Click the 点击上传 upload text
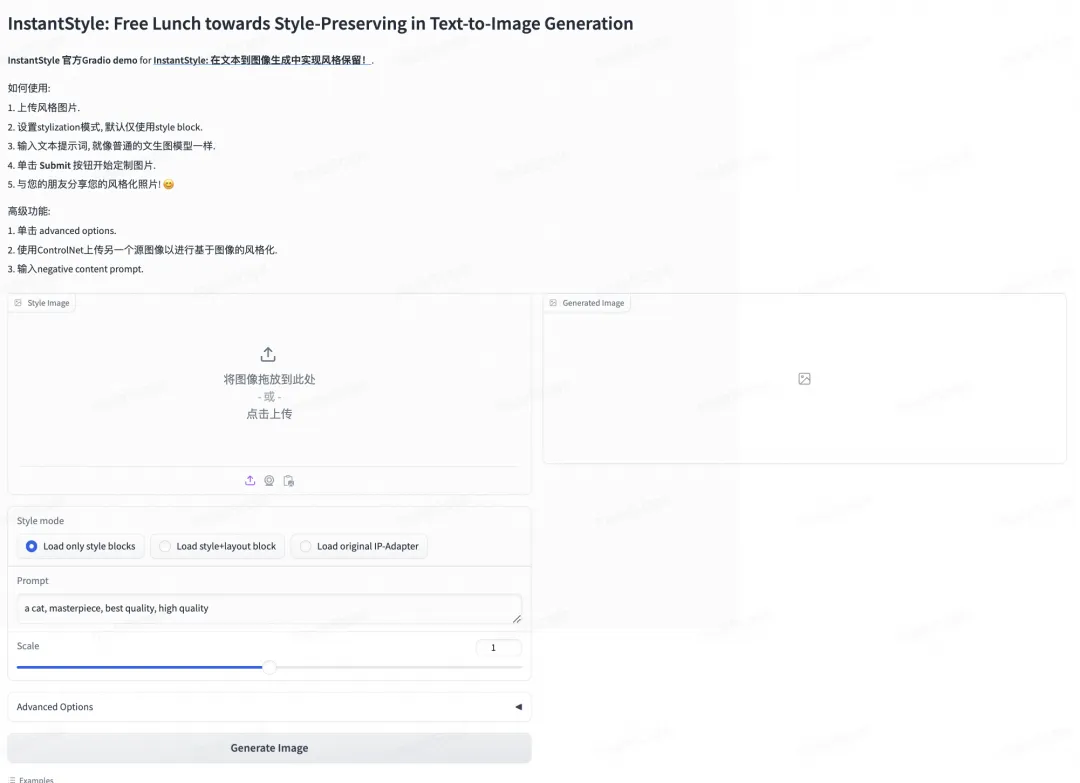This screenshot has height=783, width=1080. tap(269, 414)
